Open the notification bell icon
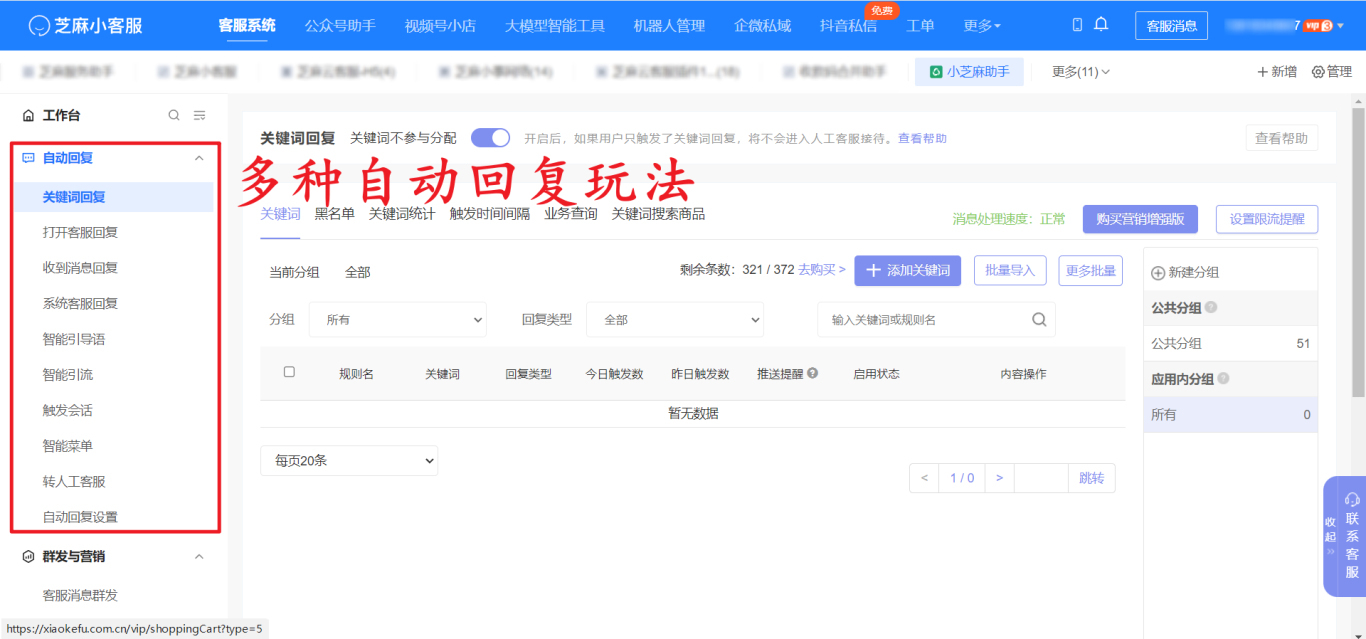This screenshot has width=1366, height=639. 1101,24
